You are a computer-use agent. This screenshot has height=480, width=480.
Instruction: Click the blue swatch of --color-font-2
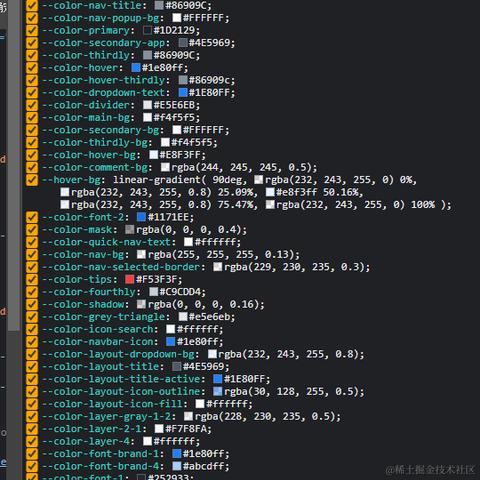tap(141, 217)
